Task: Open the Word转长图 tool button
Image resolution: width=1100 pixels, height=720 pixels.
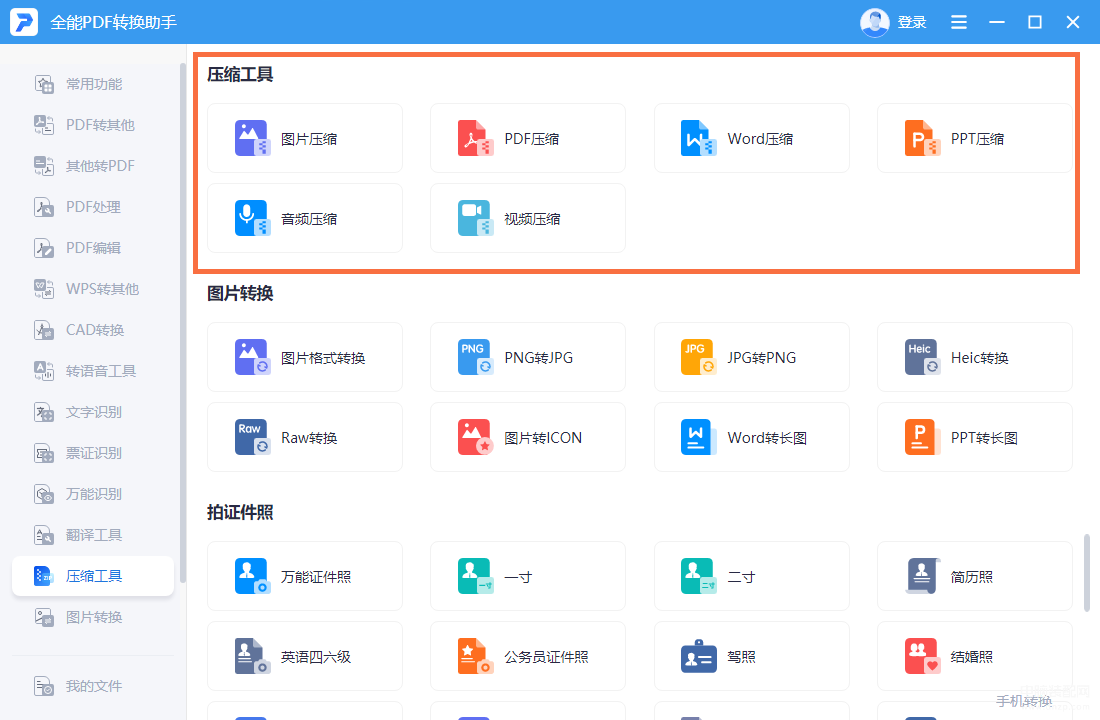Action: [751, 437]
